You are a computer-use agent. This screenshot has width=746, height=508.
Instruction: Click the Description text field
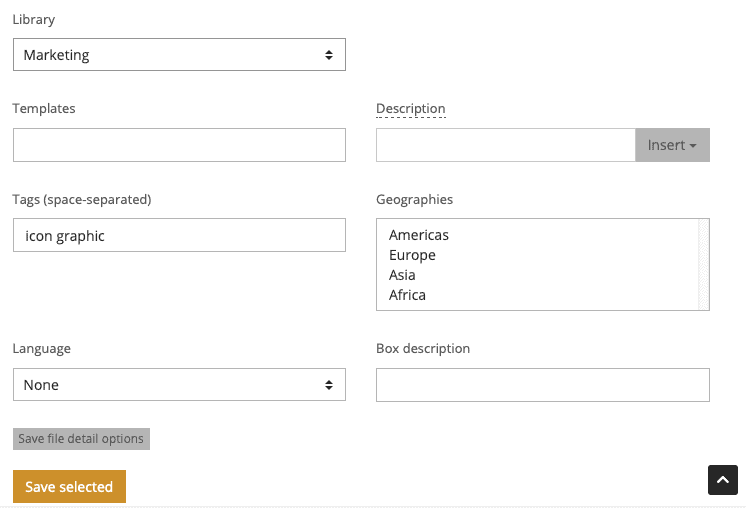pyautogui.click(x=506, y=145)
